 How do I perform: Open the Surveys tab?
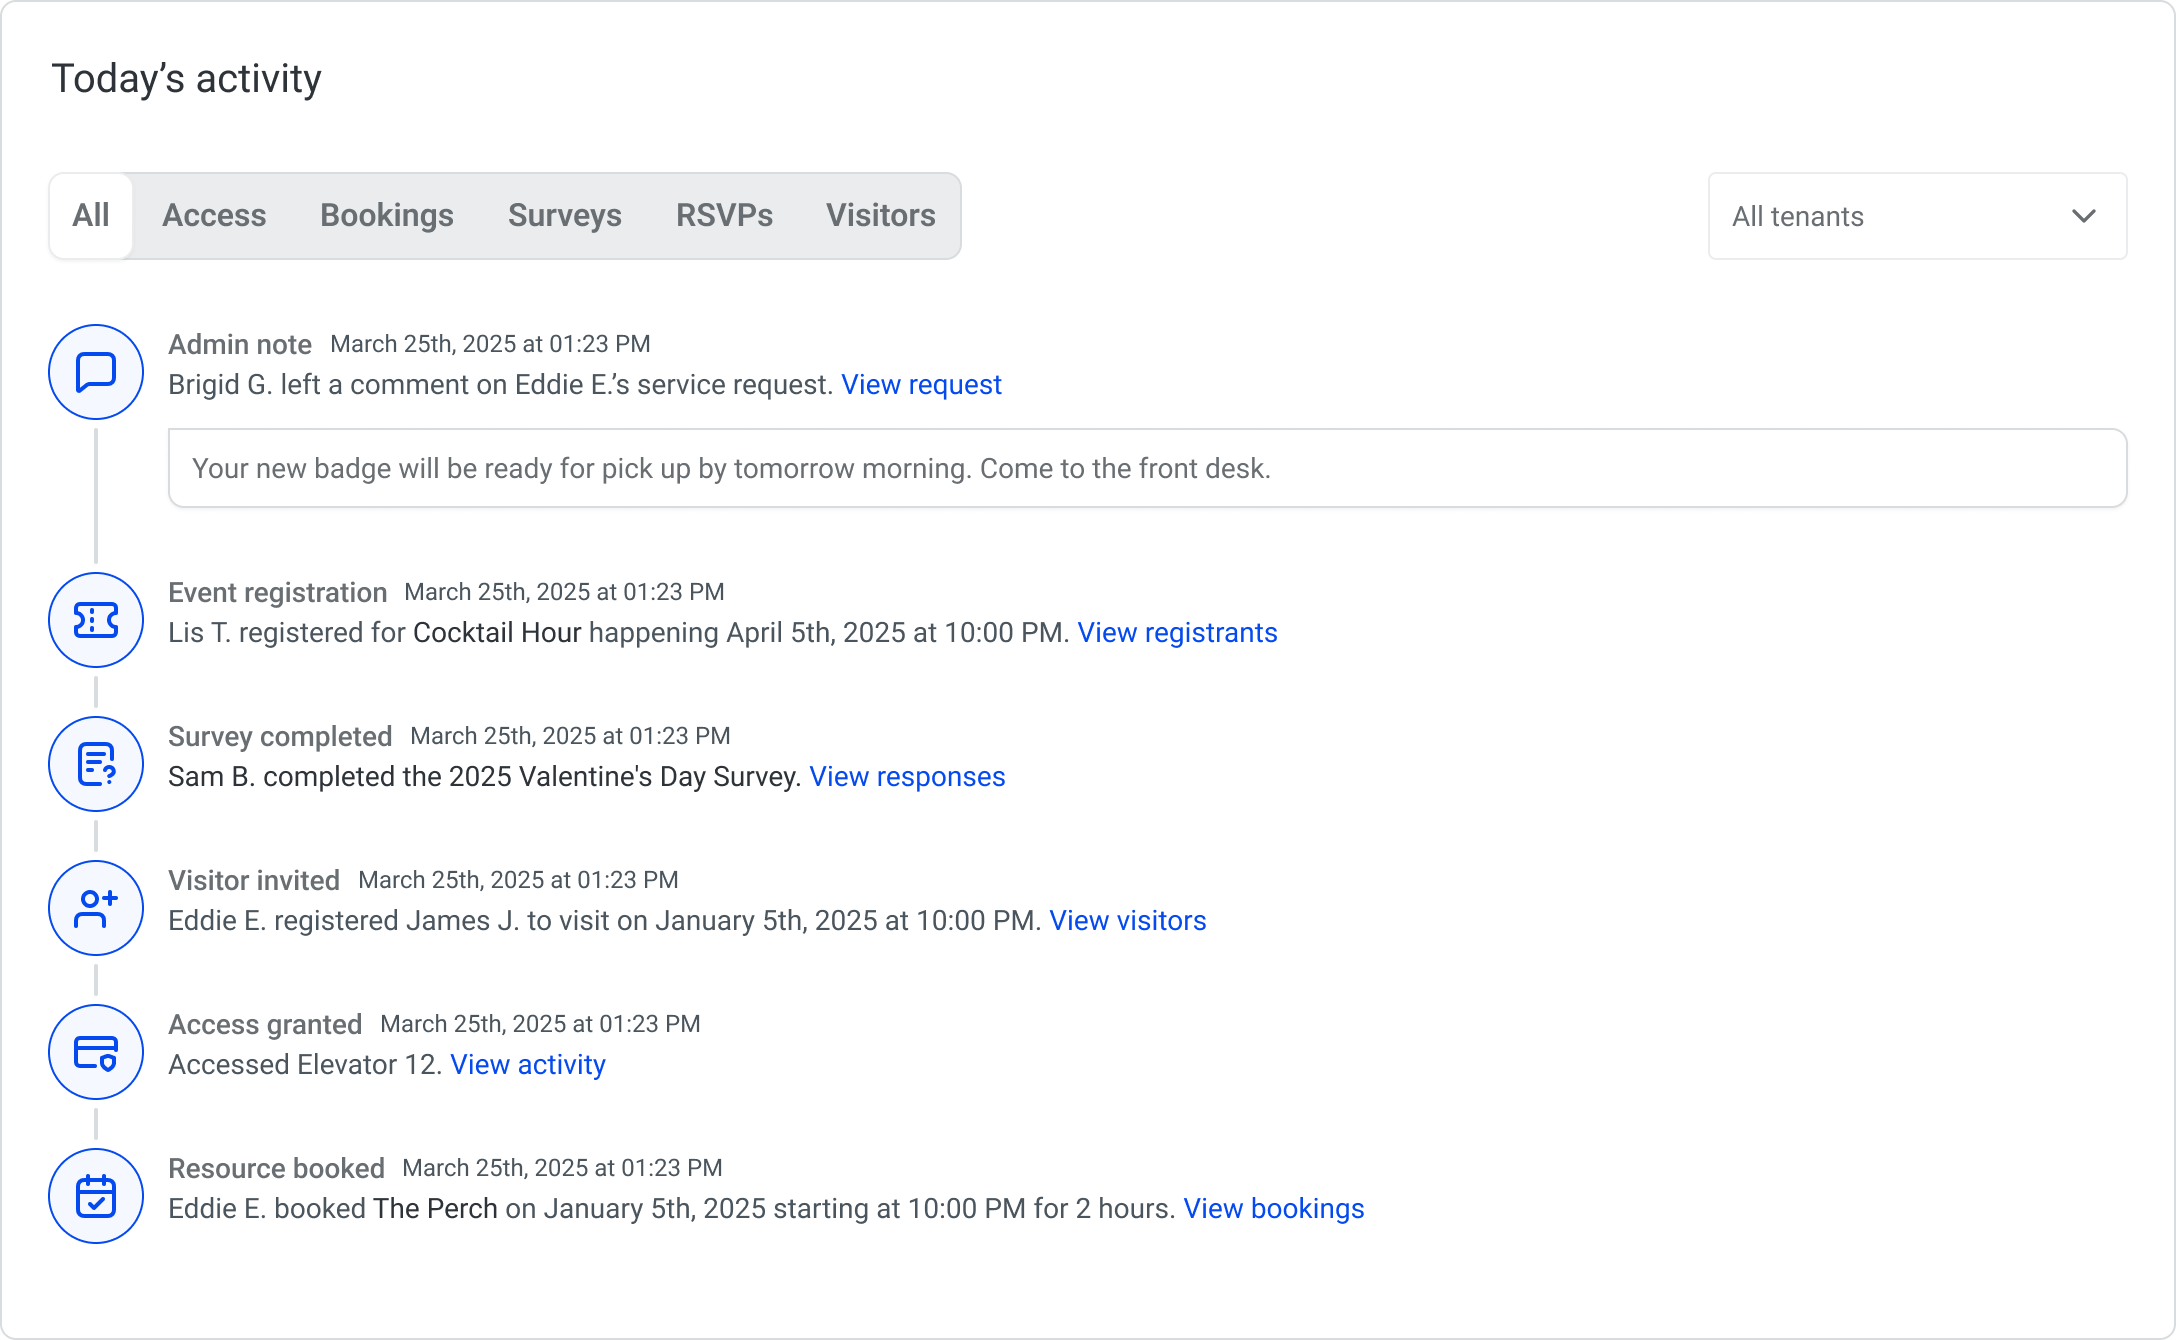564,215
